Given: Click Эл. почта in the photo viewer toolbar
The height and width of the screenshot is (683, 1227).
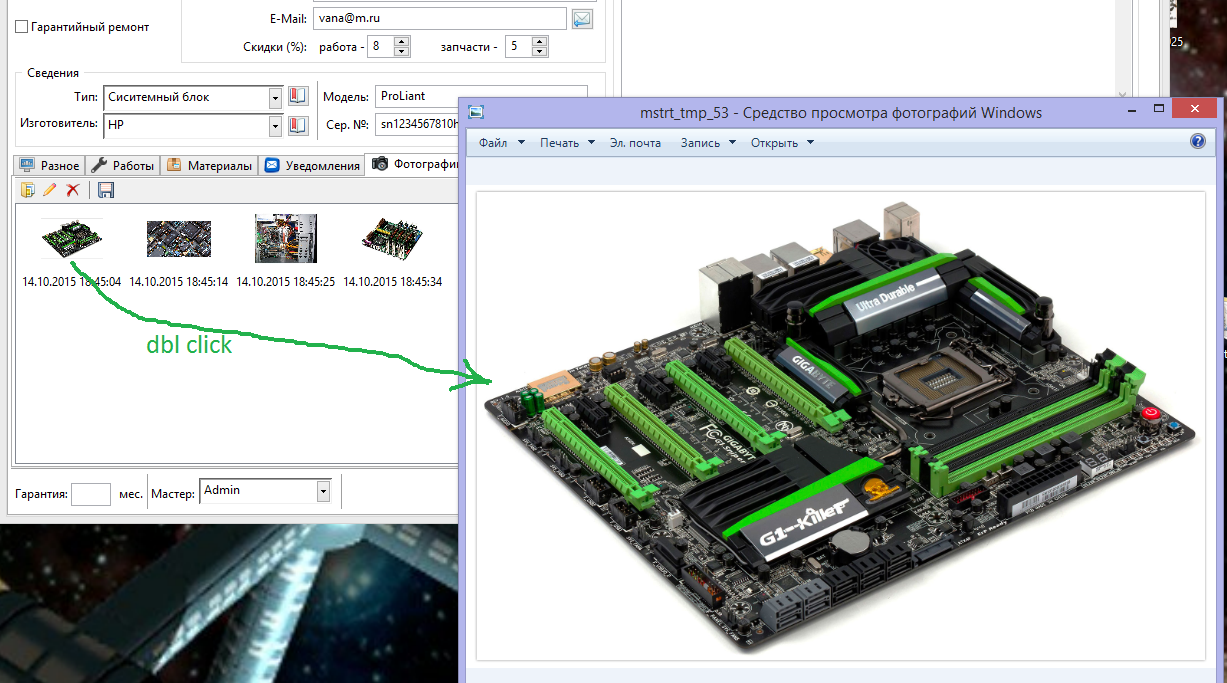Looking at the screenshot, I should tap(636, 143).
